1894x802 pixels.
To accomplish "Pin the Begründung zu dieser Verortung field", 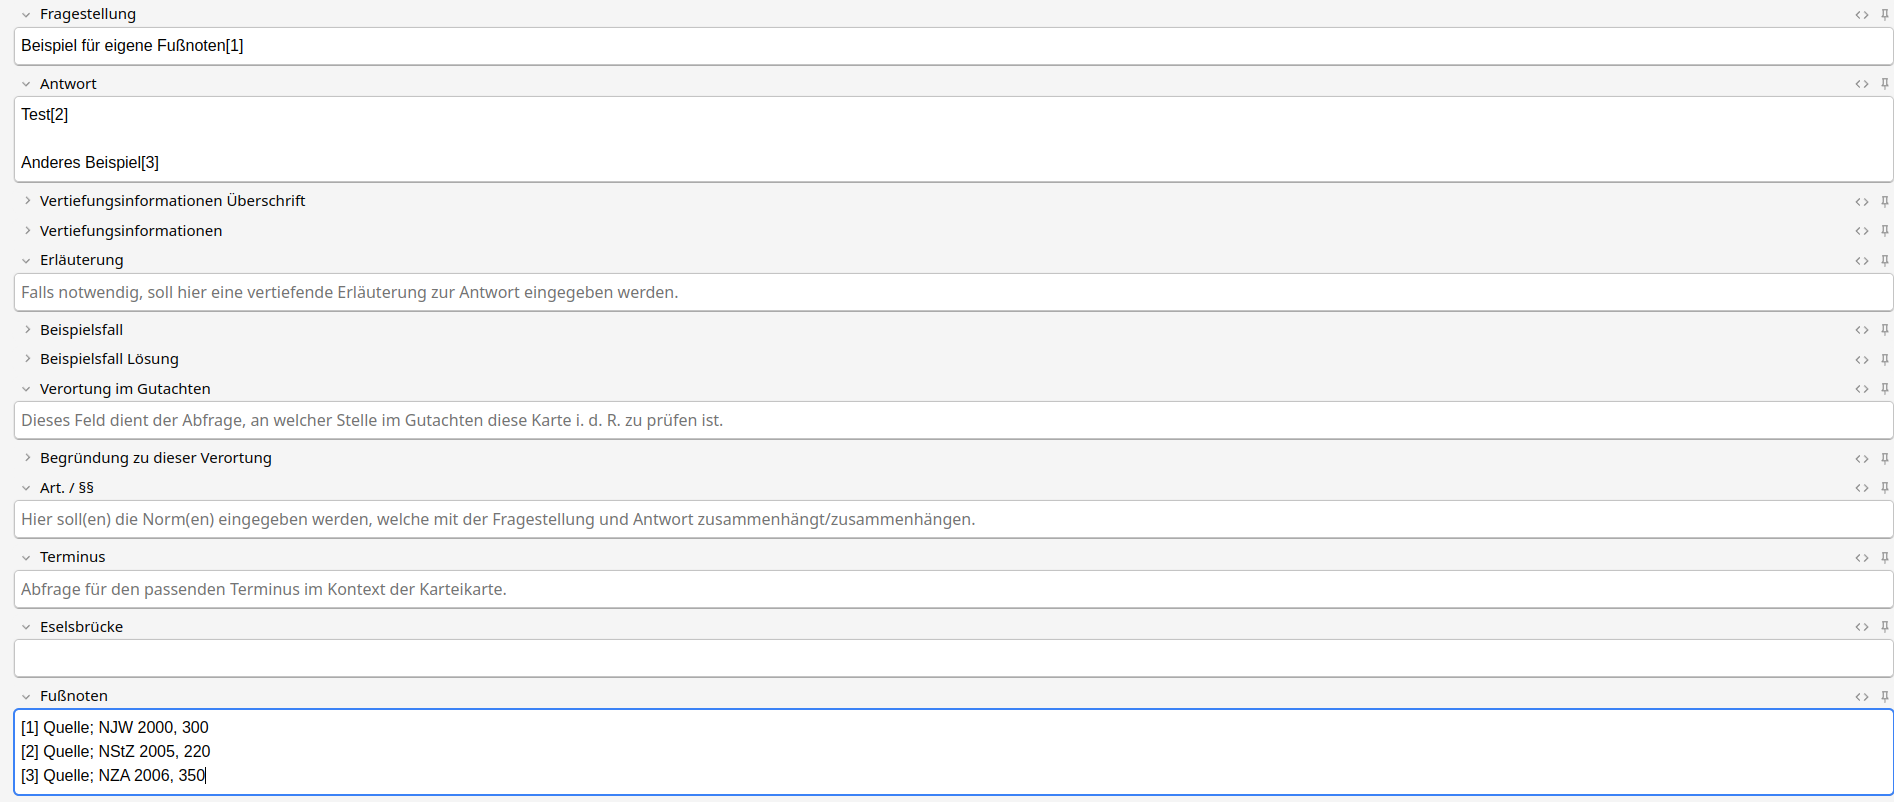I will point(1884,459).
